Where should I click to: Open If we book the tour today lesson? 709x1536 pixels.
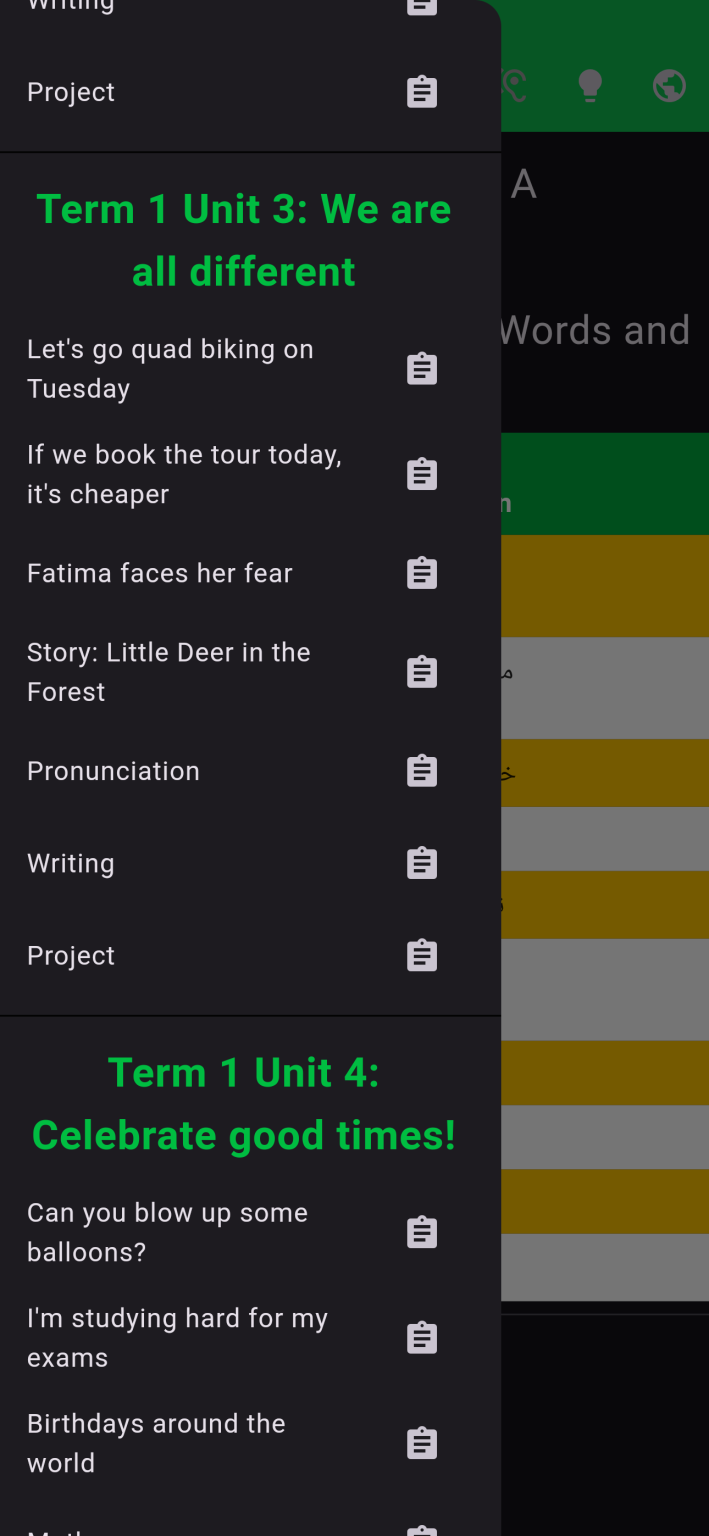pyautogui.click(x=184, y=474)
